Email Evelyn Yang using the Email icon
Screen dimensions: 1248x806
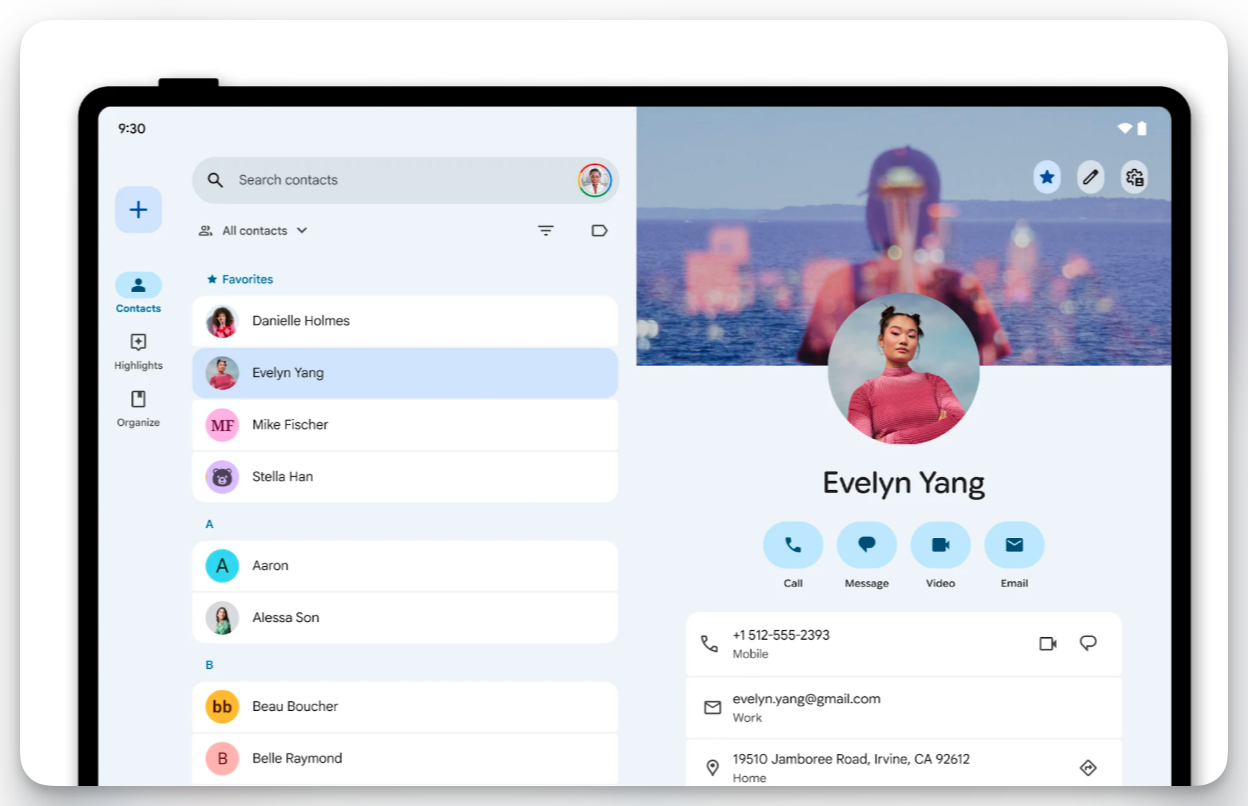point(1014,543)
